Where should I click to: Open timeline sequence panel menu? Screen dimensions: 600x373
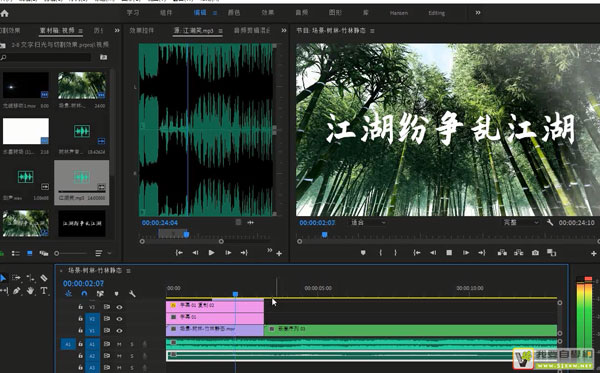pos(129,271)
